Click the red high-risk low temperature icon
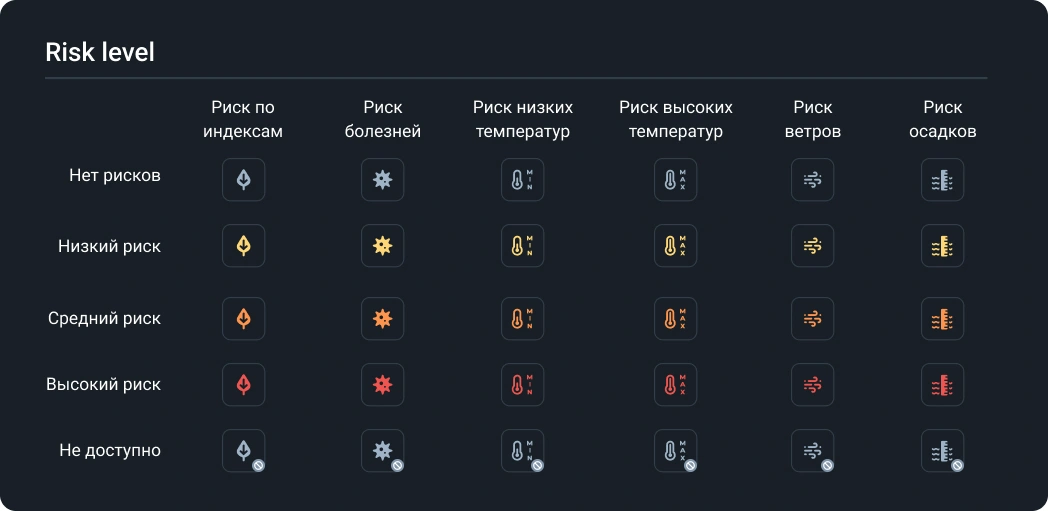Image resolution: width=1048 pixels, height=511 pixels. click(x=522, y=385)
